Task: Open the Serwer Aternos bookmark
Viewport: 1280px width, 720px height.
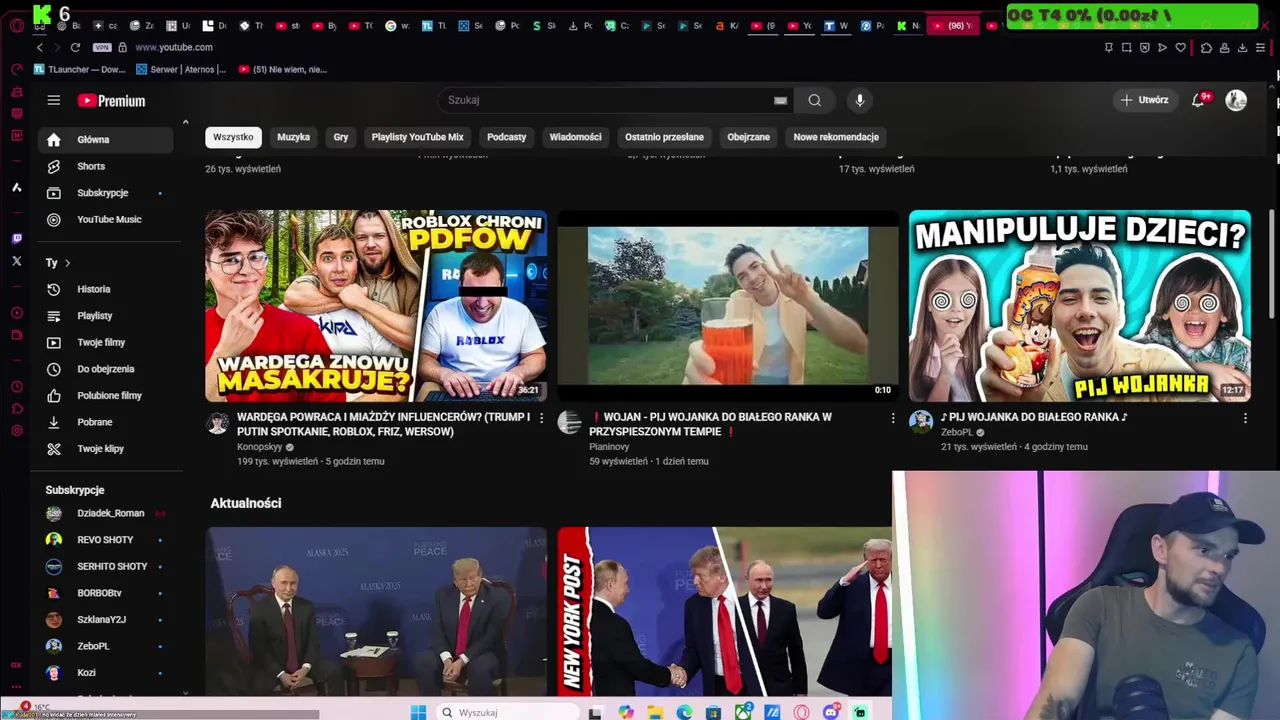Action: click(x=181, y=70)
